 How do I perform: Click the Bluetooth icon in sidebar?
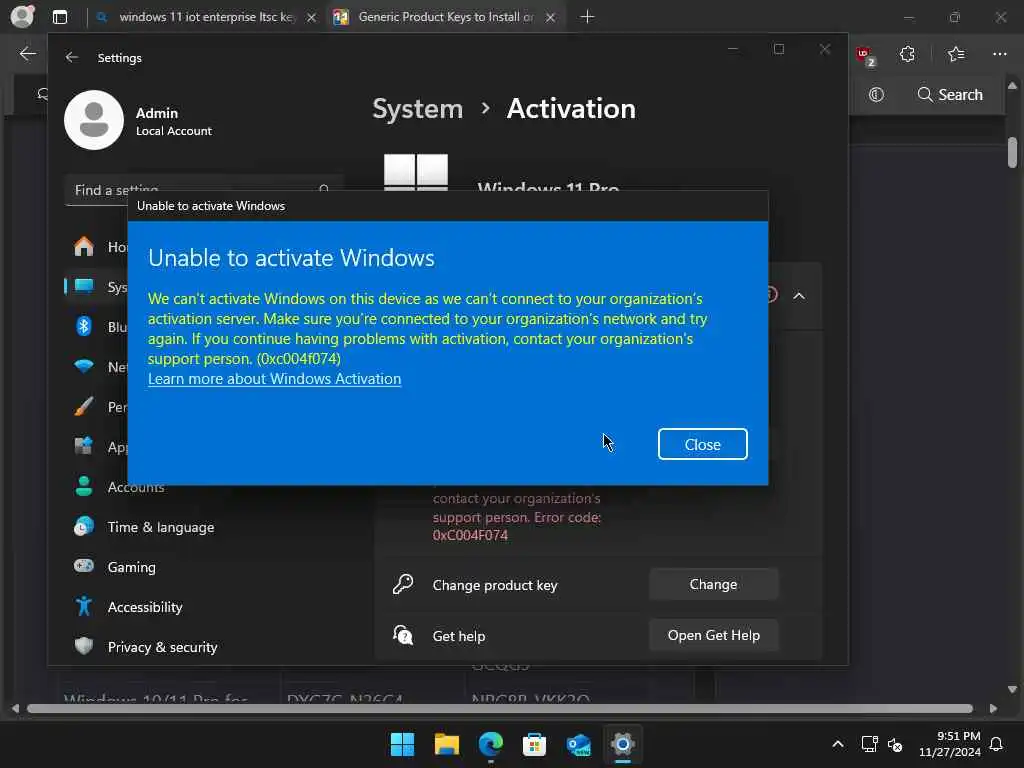point(84,326)
